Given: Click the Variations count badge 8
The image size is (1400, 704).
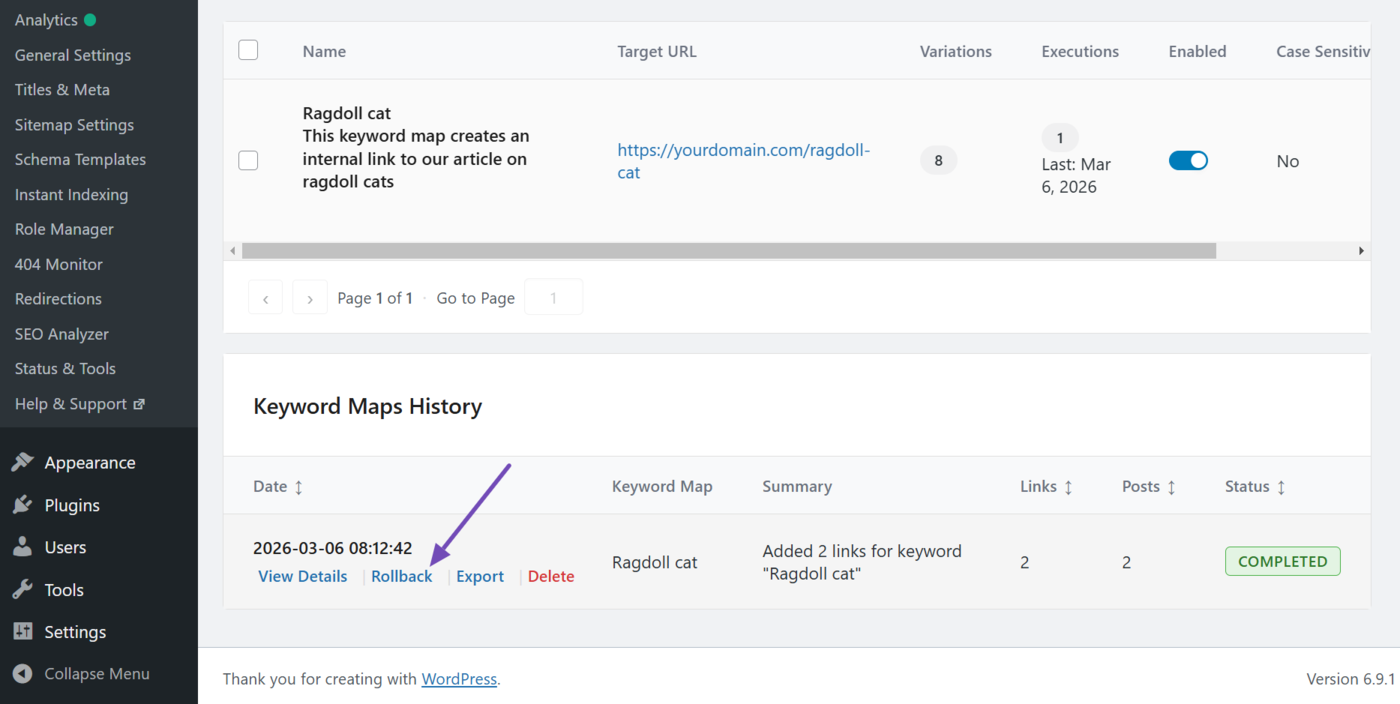Looking at the screenshot, I should tap(938, 160).
